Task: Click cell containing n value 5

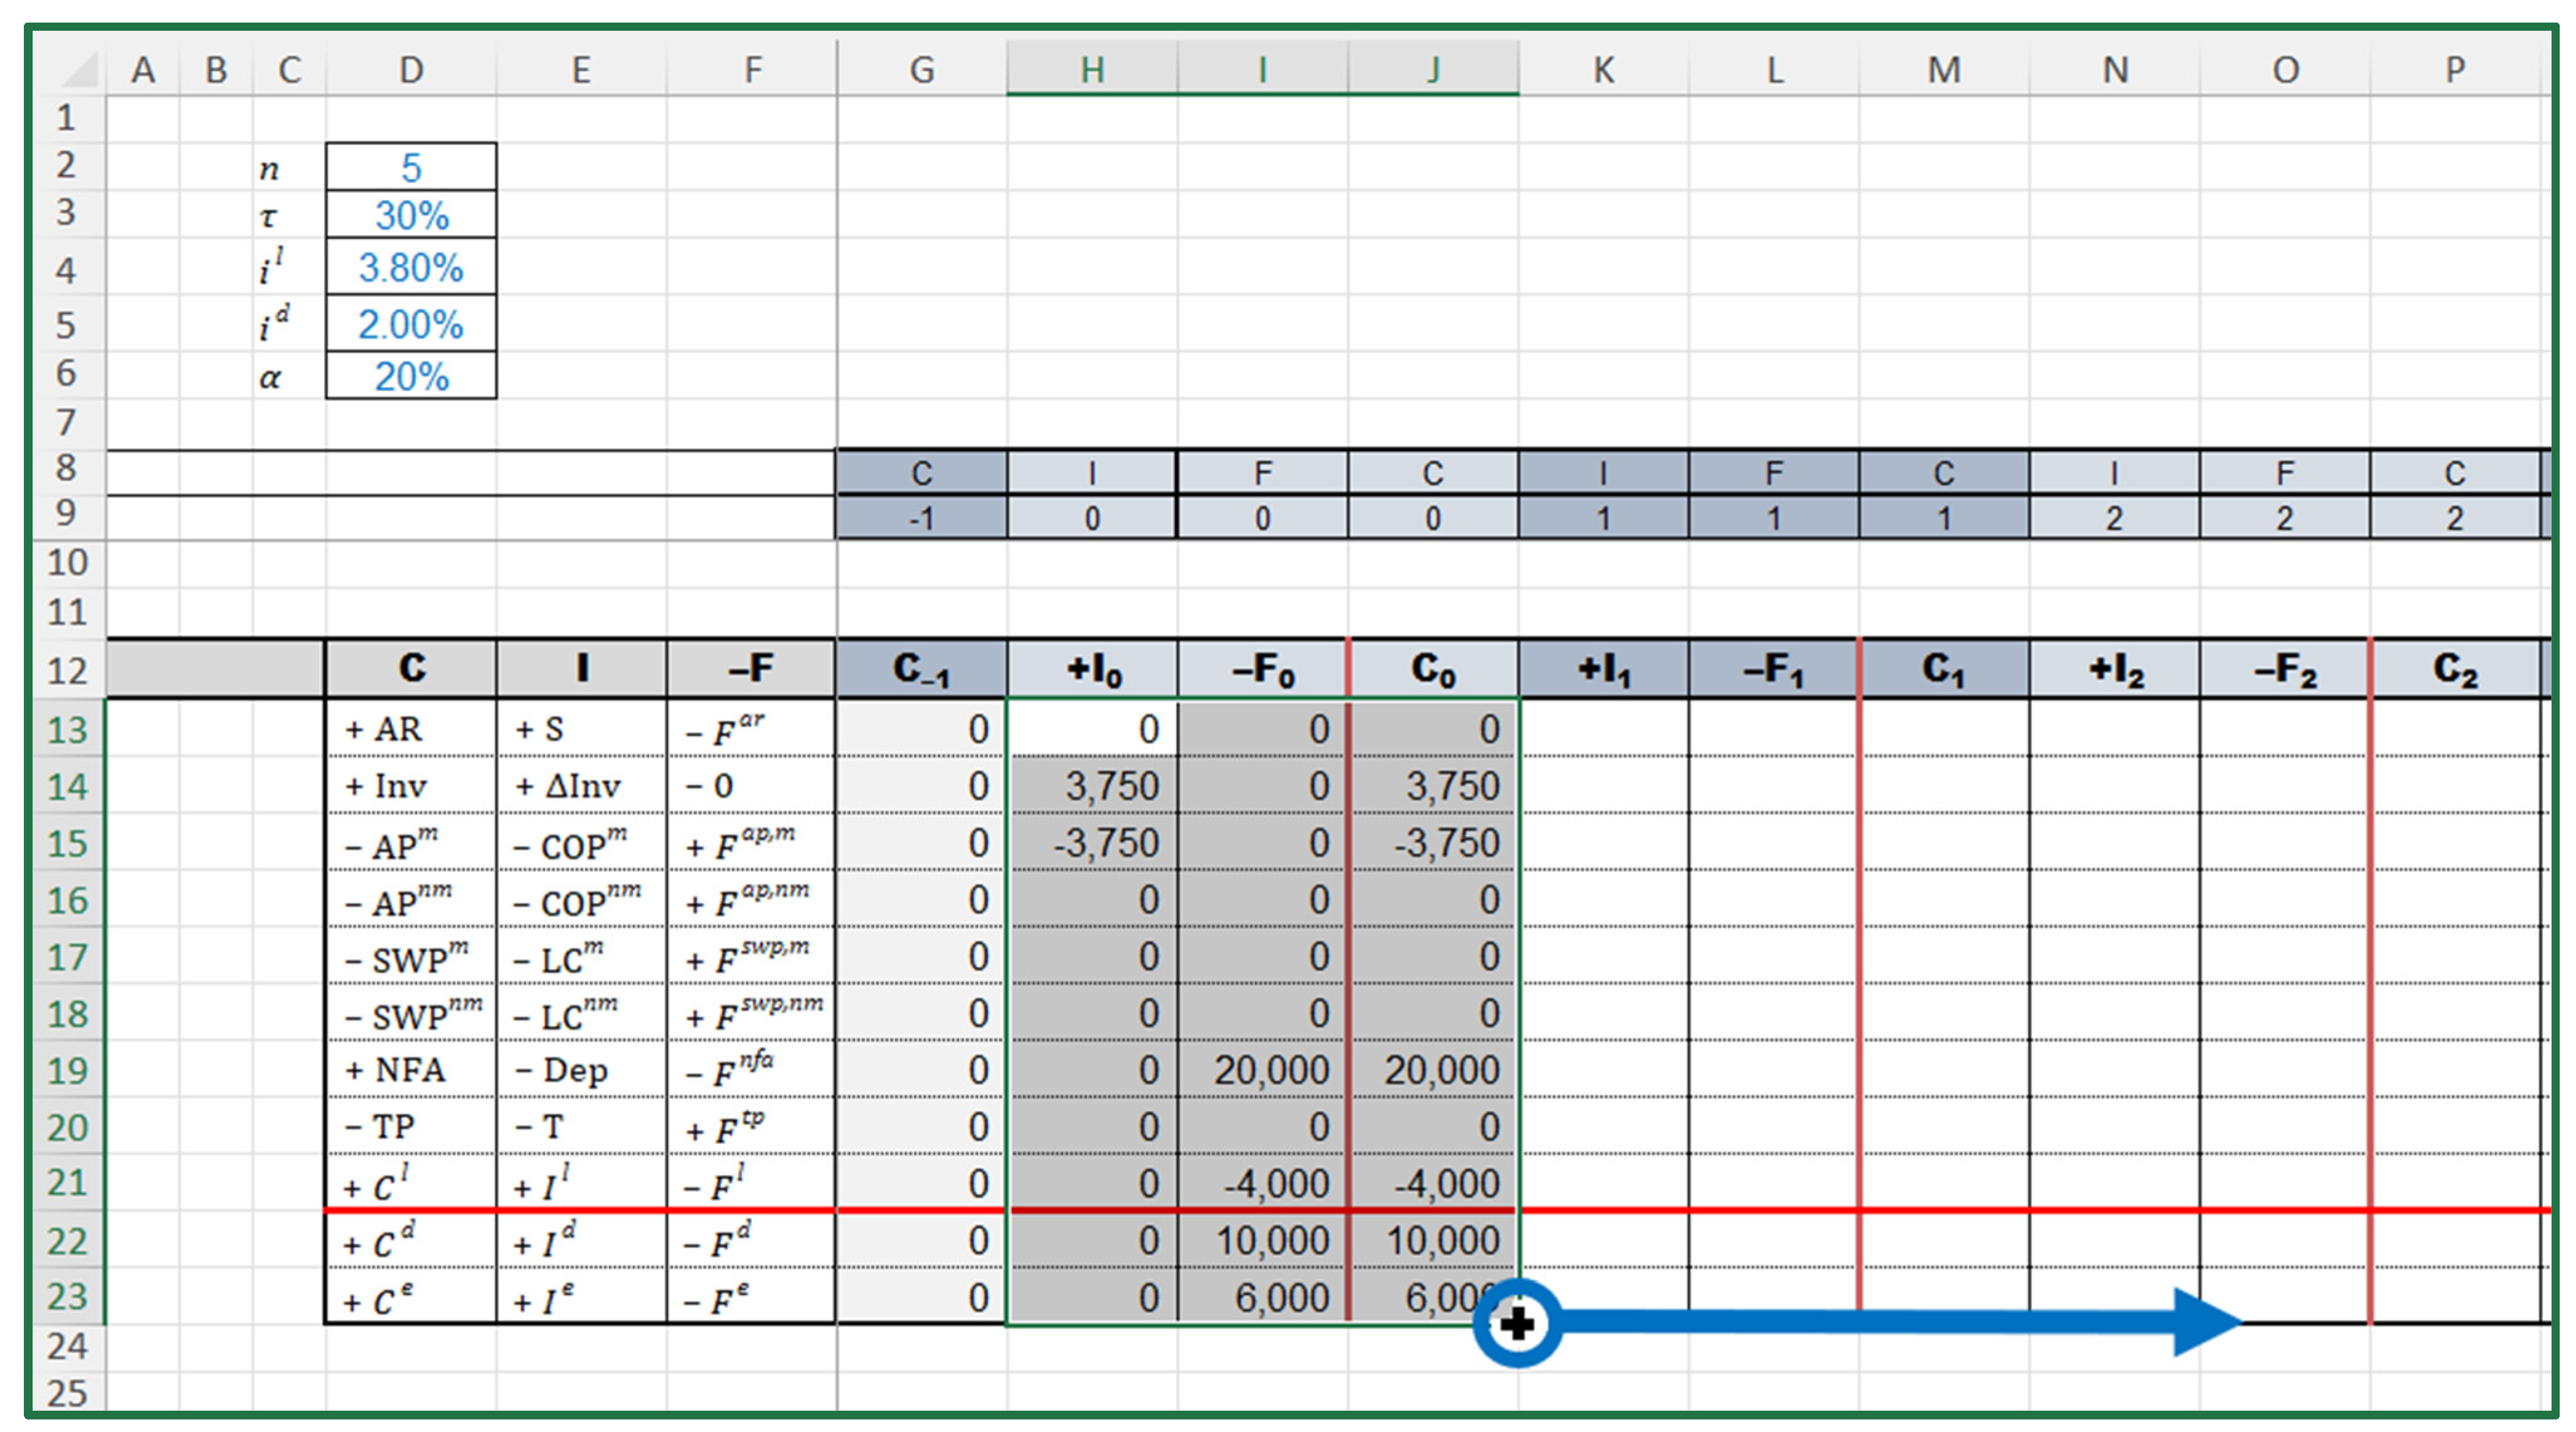Action: tap(410, 167)
